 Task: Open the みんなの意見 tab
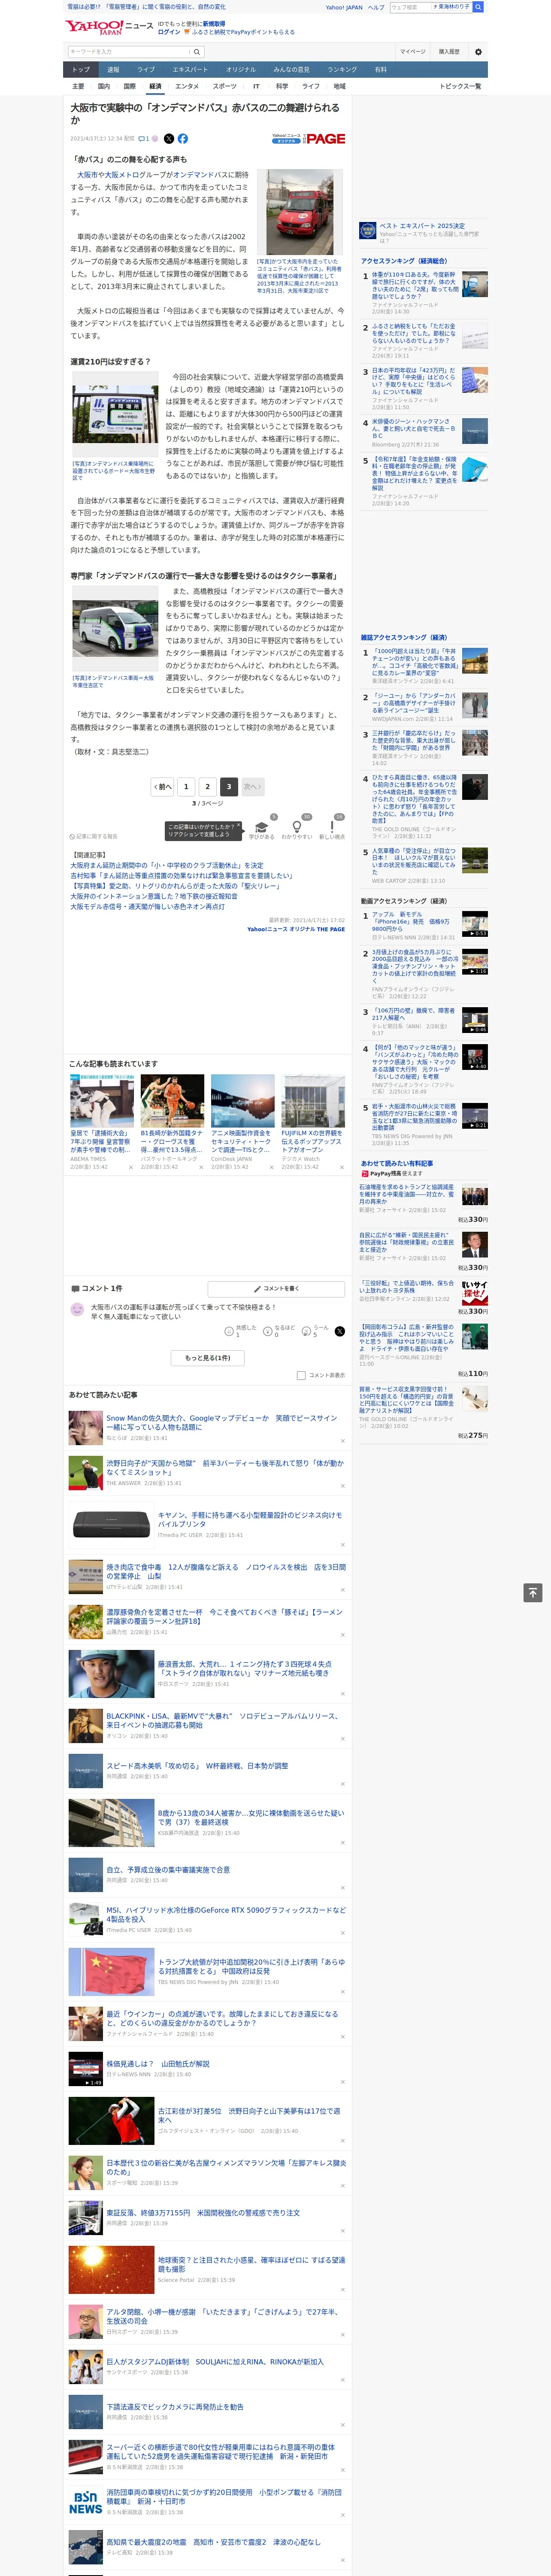pos(292,70)
